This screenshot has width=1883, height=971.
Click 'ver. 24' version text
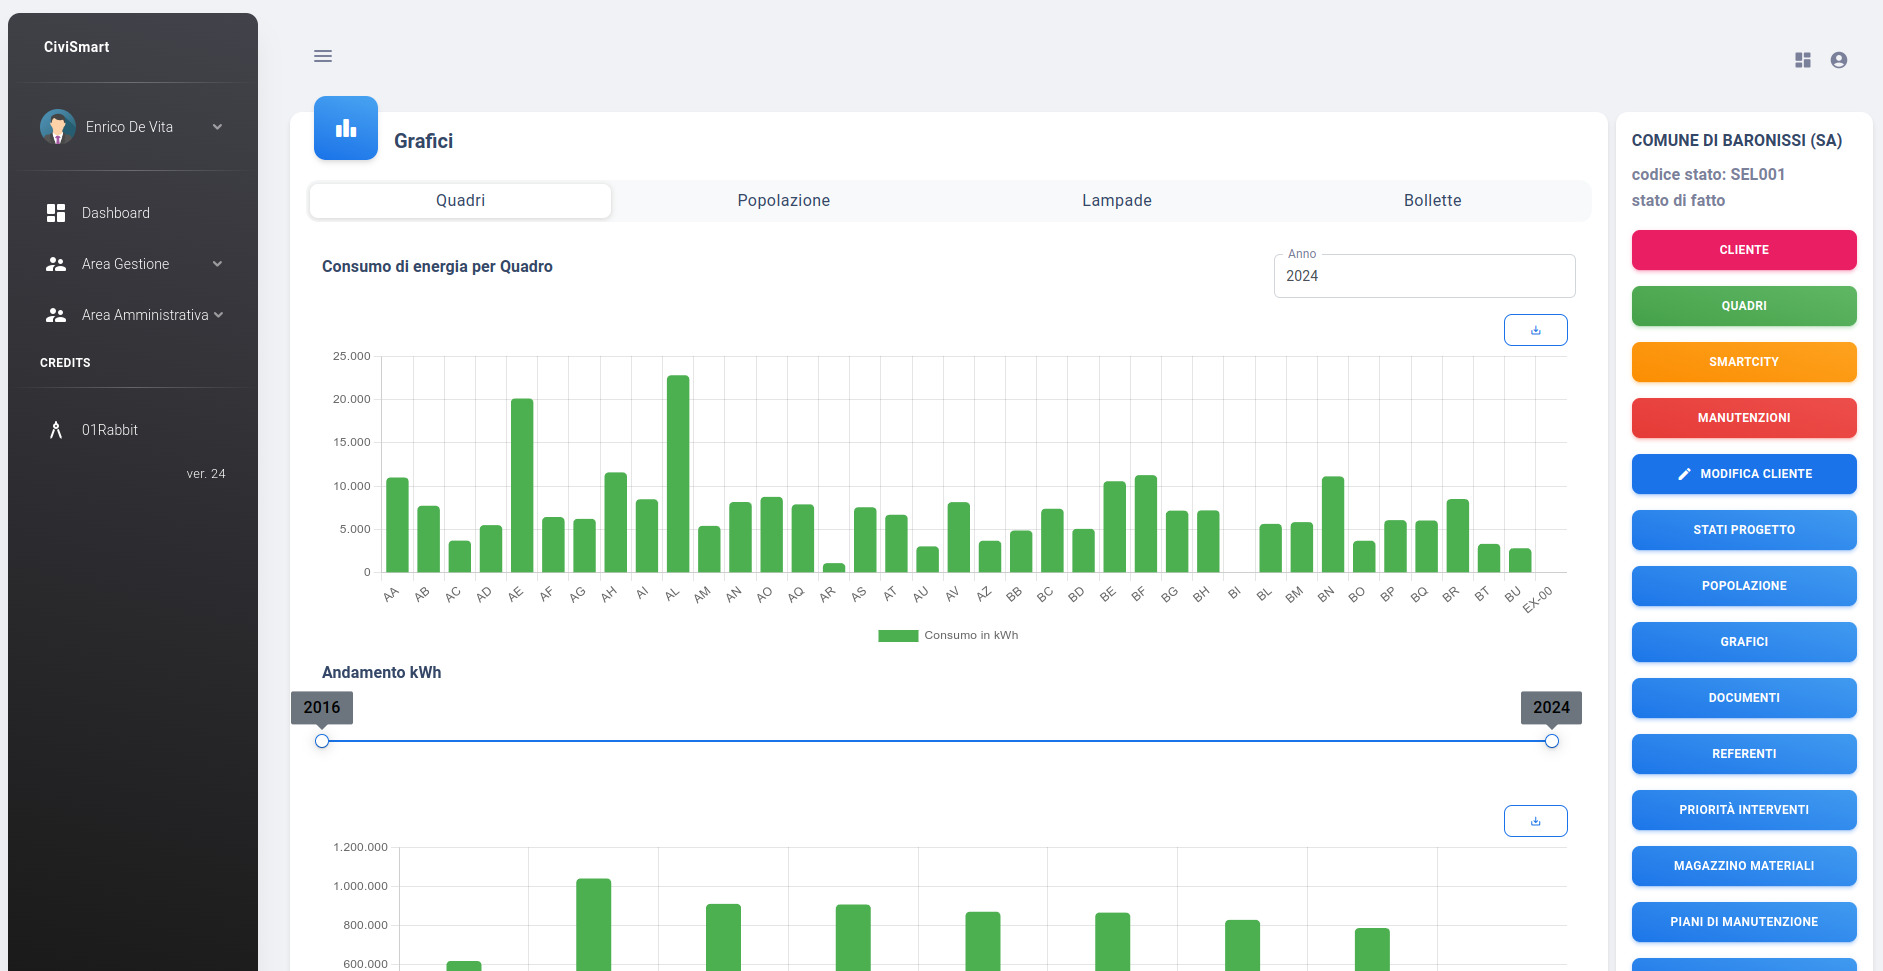point(206,474)
